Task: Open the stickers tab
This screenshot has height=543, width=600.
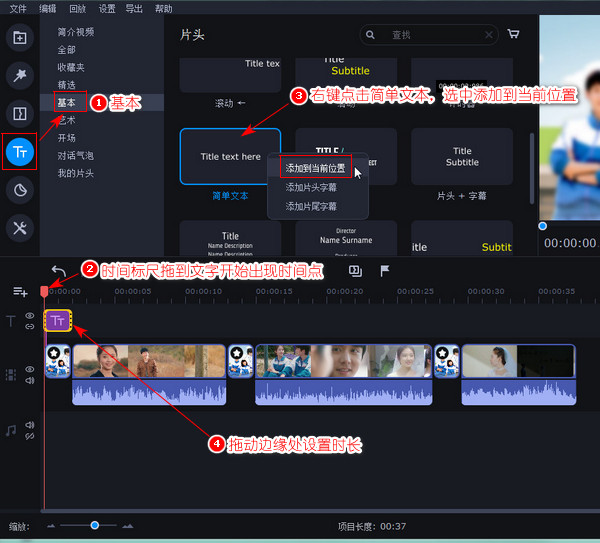Action: point(20,190)
